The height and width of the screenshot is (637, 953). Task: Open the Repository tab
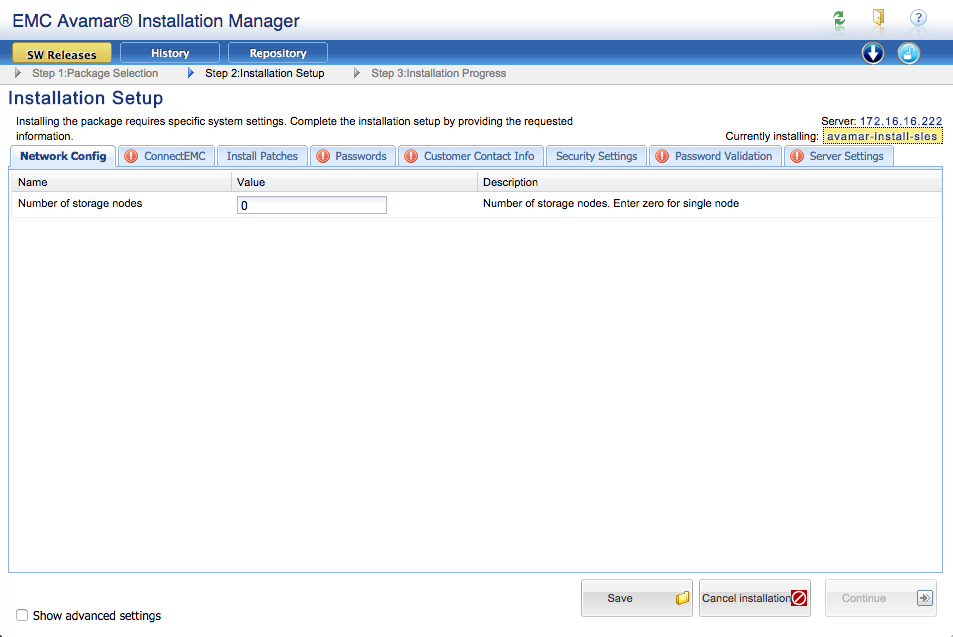[278, 53]
